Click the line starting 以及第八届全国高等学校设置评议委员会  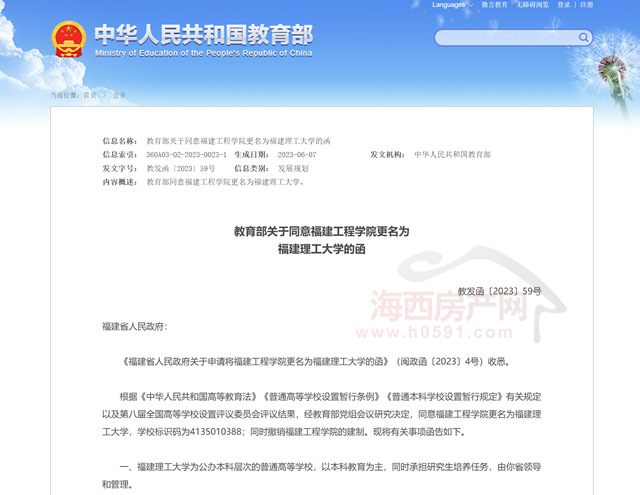point(322,414)
